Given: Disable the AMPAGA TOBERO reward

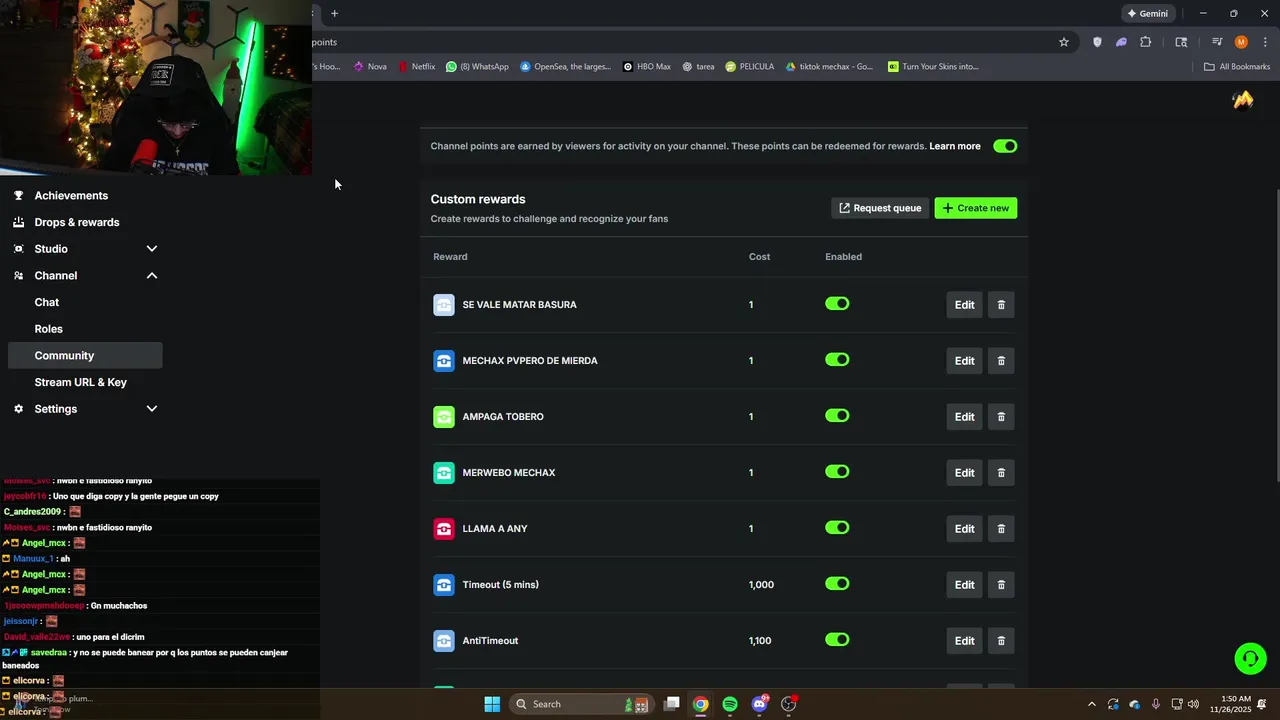Looking at the screenshot, I should coord(837,416).
